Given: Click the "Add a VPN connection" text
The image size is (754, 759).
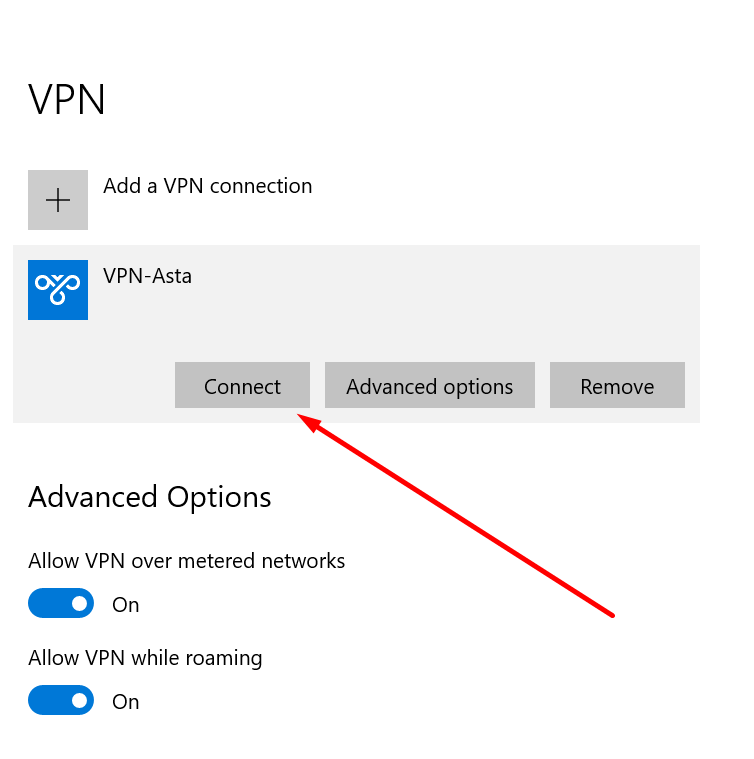Looking at the screenshot, I should (x=207, y=186).
